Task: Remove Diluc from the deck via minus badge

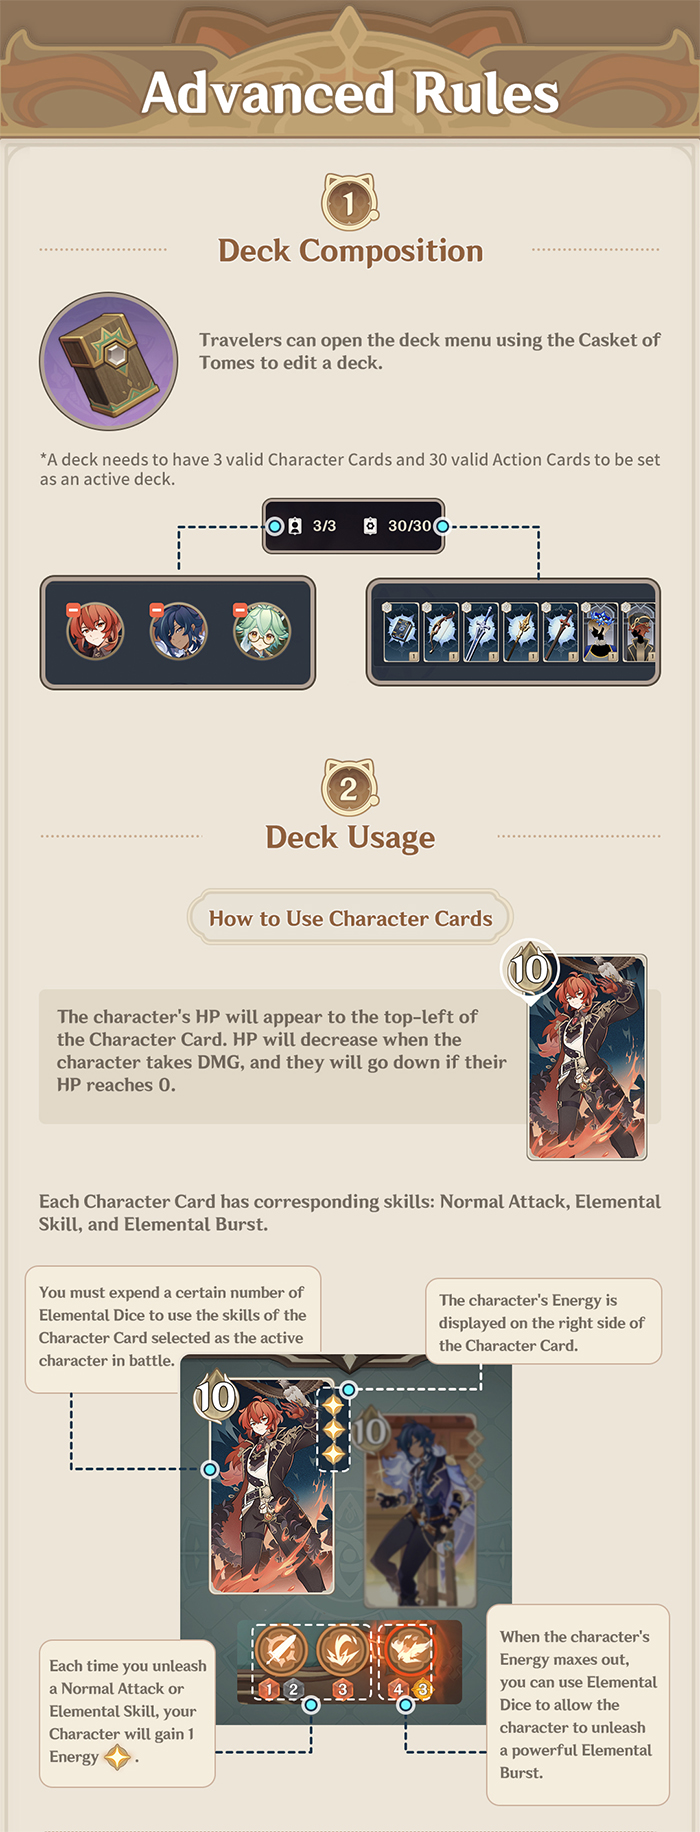Action: click(73, 610)
